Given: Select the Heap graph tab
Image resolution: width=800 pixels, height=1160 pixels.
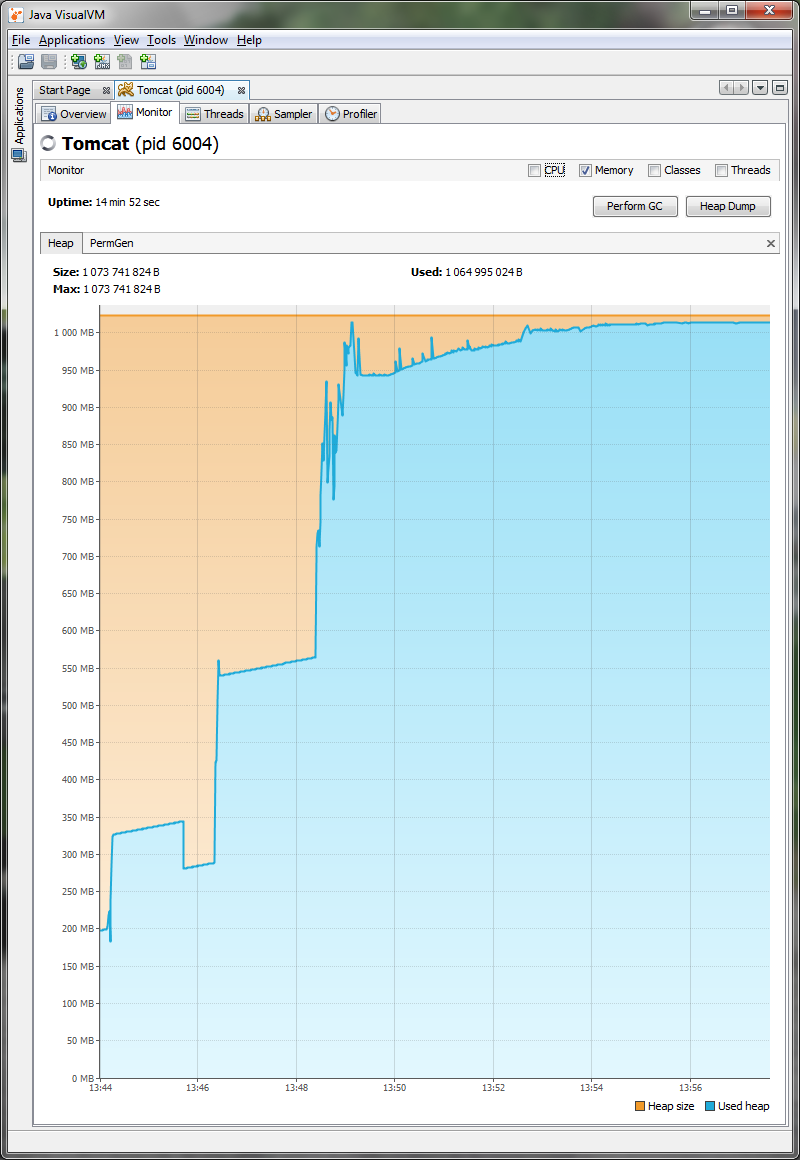Looking at the screenshot, I should 61,243.
